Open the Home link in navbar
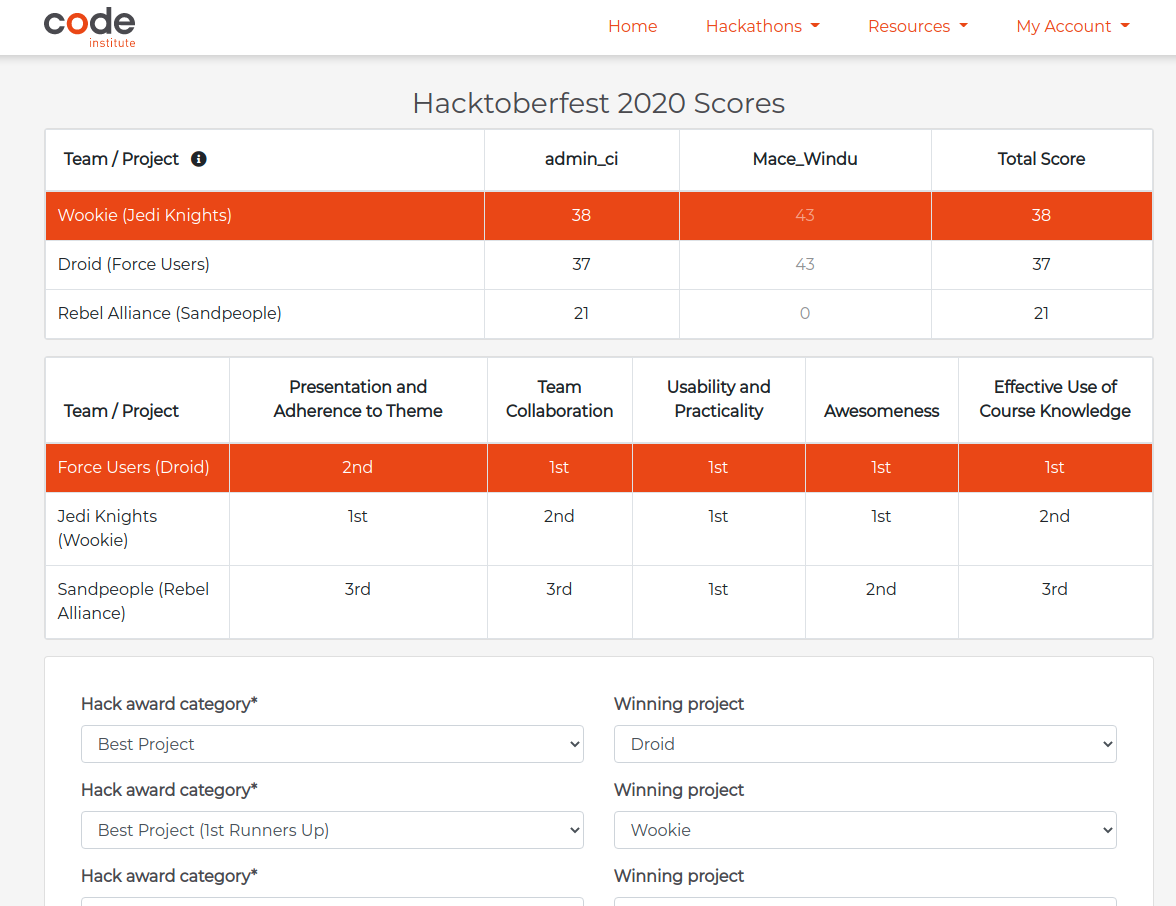Image resolution: width=1176 pixels, height=906 pixels. click(x=632, y=26)
